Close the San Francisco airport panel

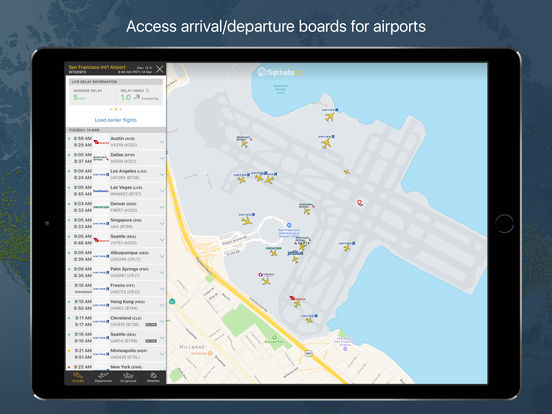(x=159, y=69)
